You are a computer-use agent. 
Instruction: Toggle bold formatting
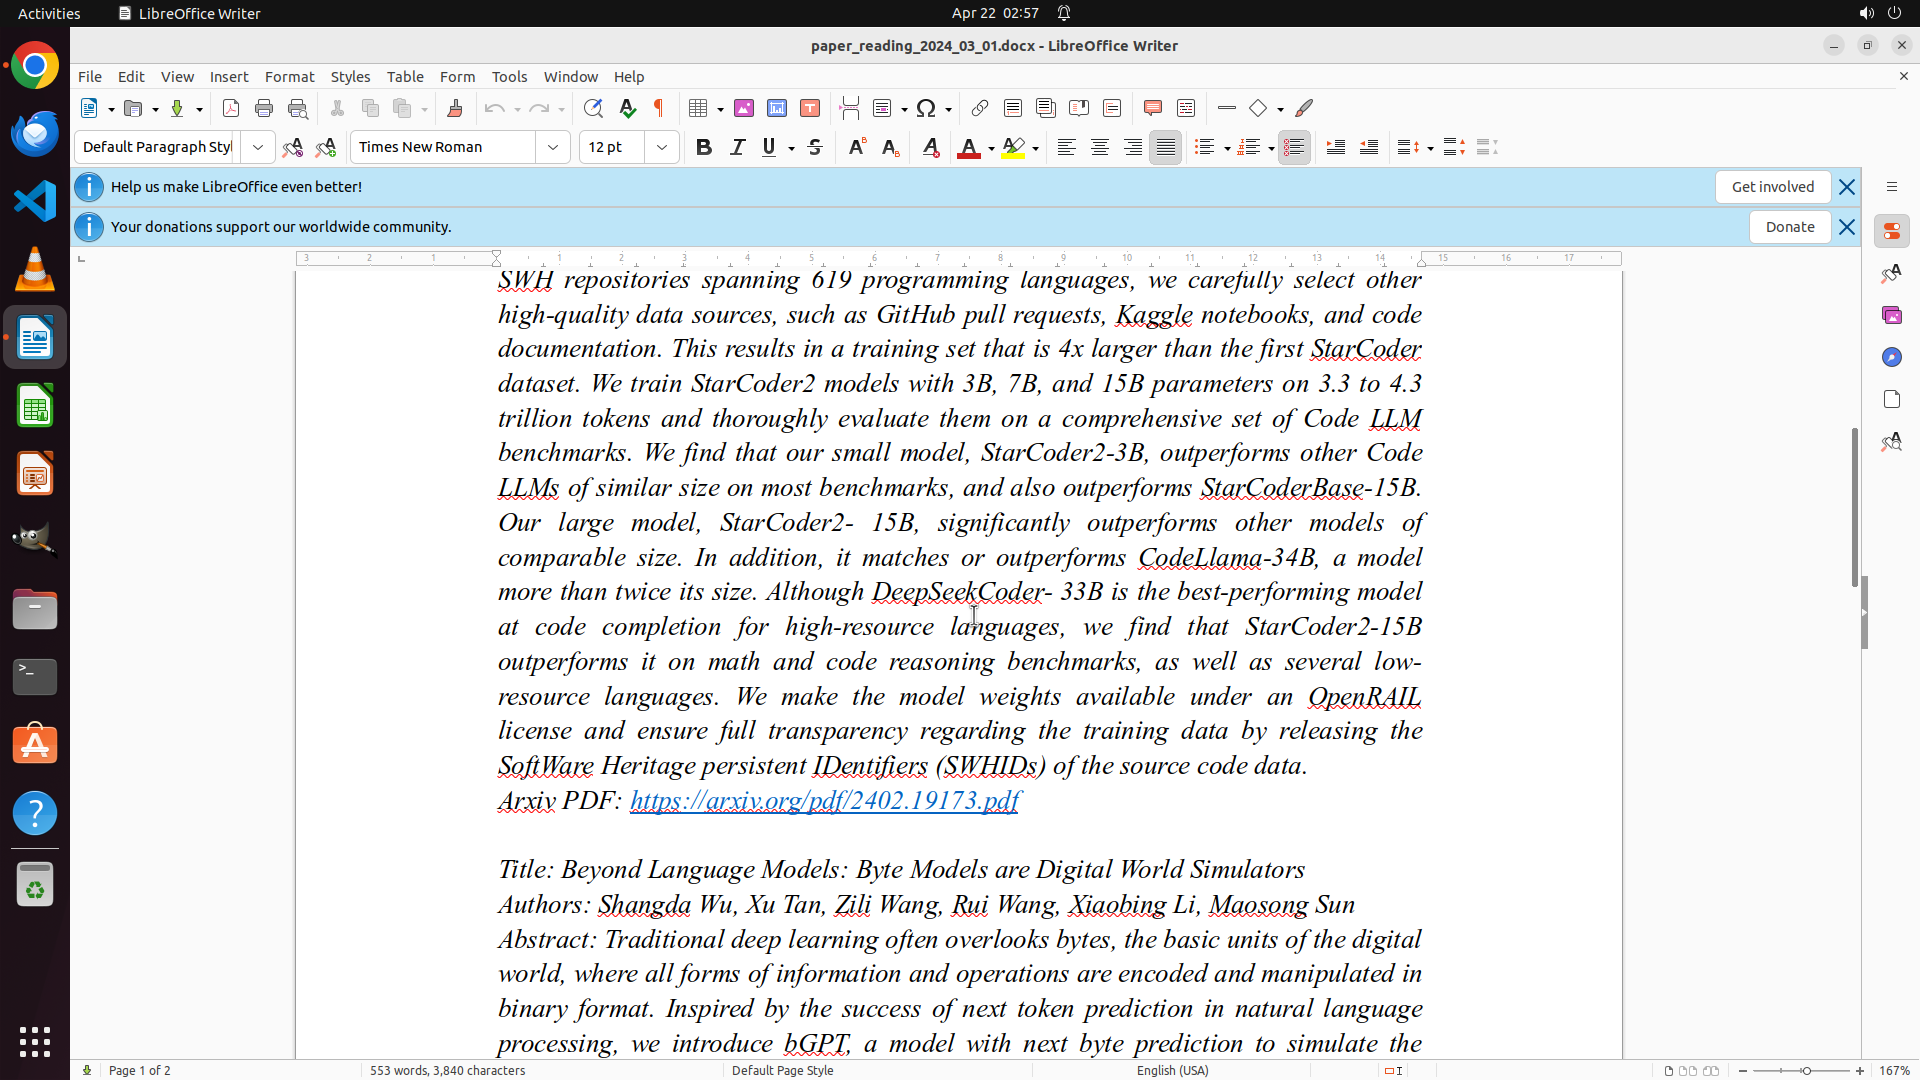point(704,147)
